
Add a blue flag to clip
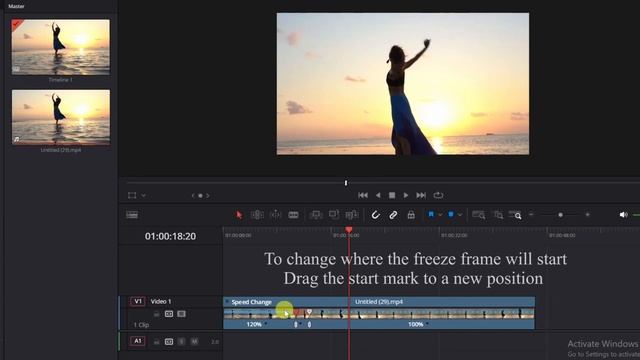(x=431, y=214)
